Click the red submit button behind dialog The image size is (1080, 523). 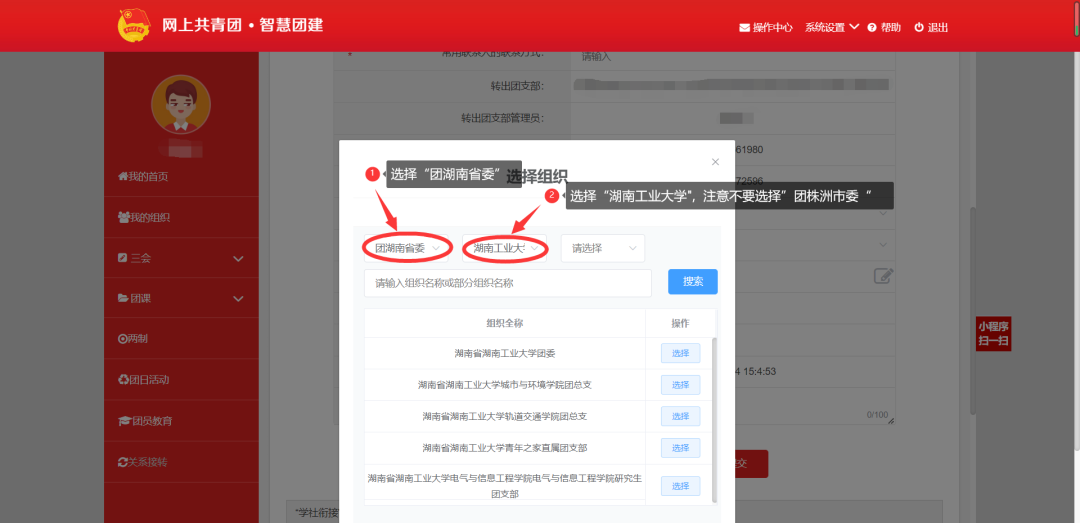tap(751, 464)
